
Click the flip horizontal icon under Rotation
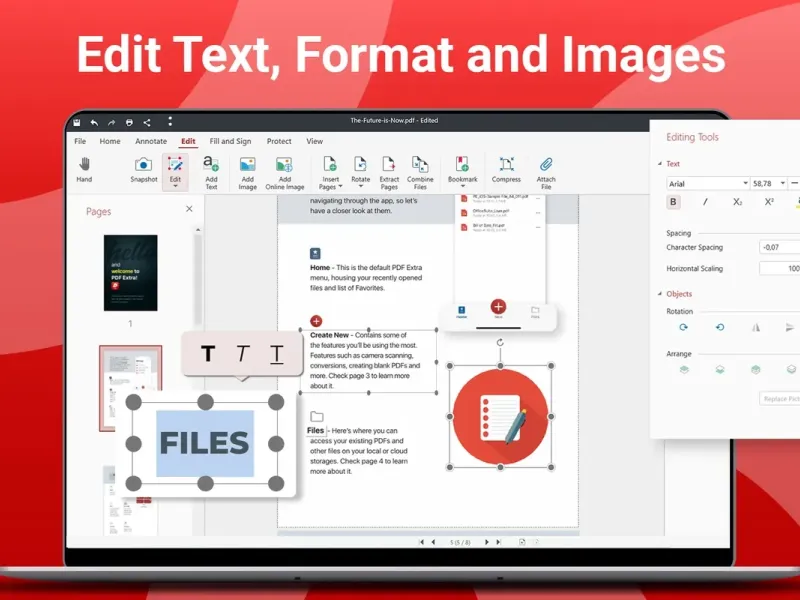pyautogui.click(x=756, y=328)
